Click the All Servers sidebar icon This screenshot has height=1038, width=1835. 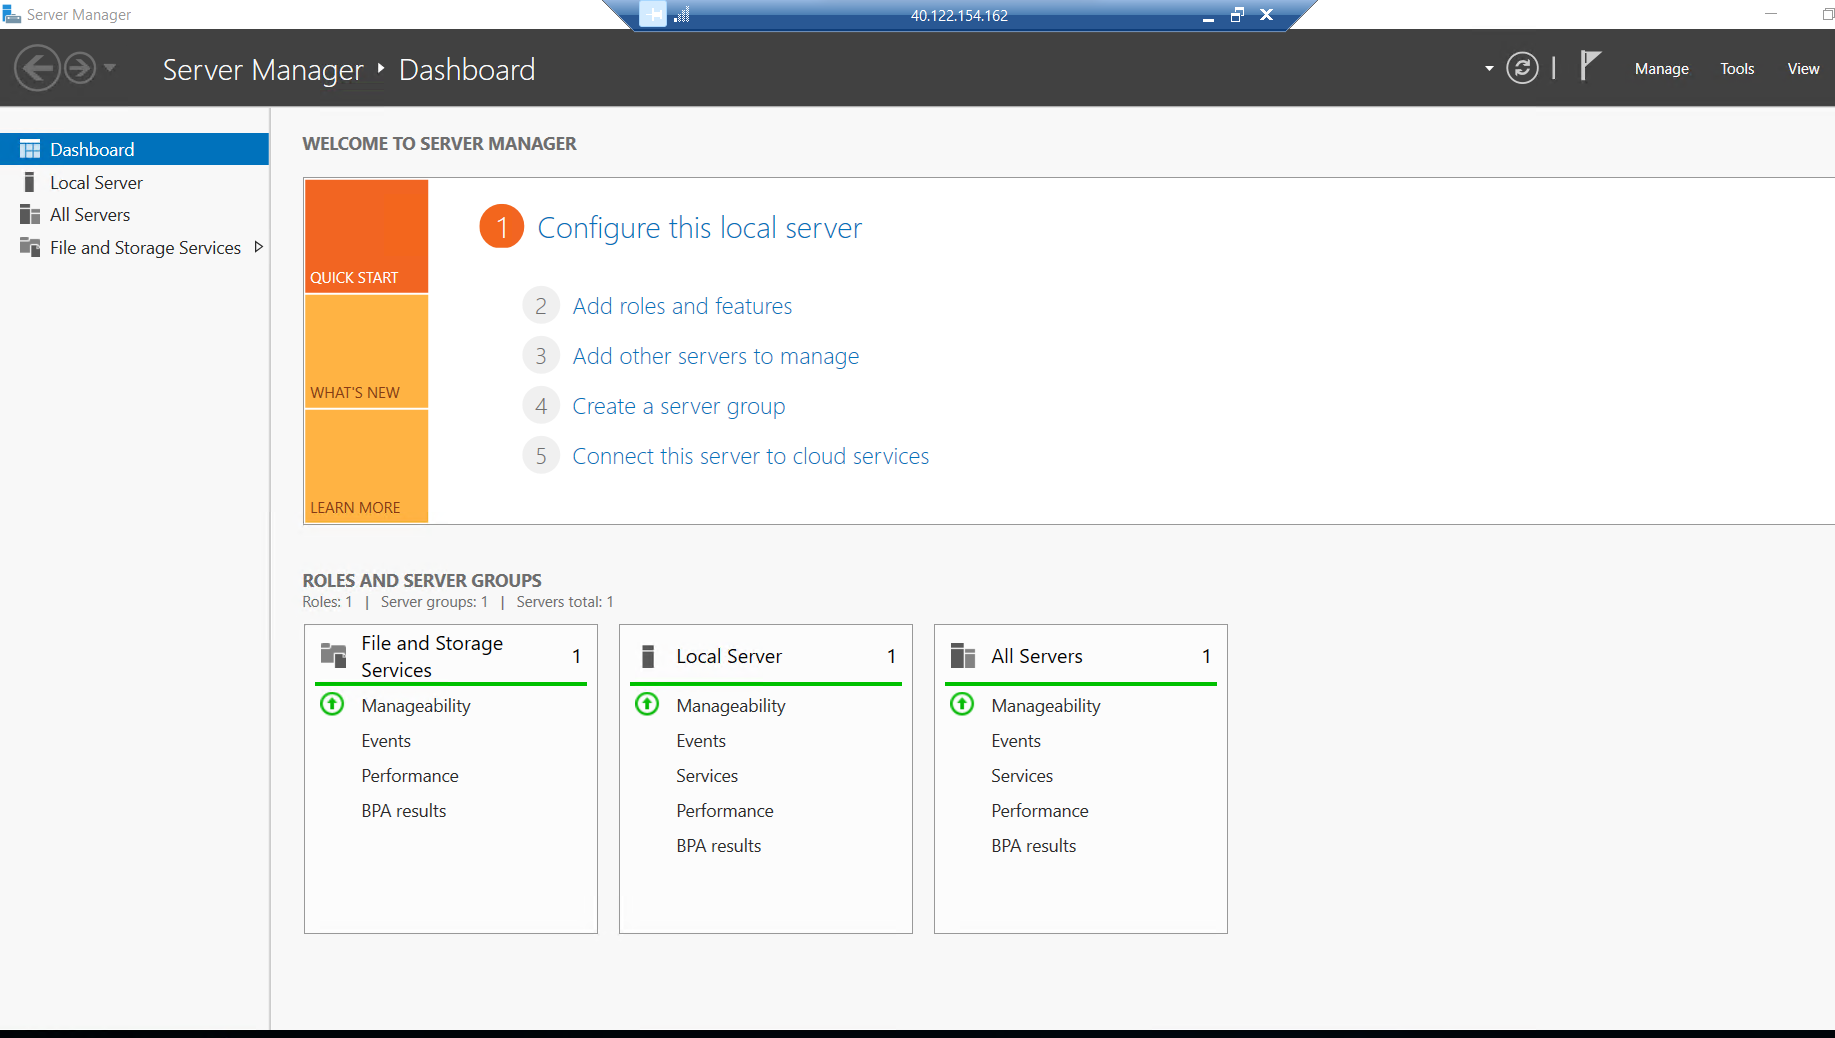click(30, 215)
